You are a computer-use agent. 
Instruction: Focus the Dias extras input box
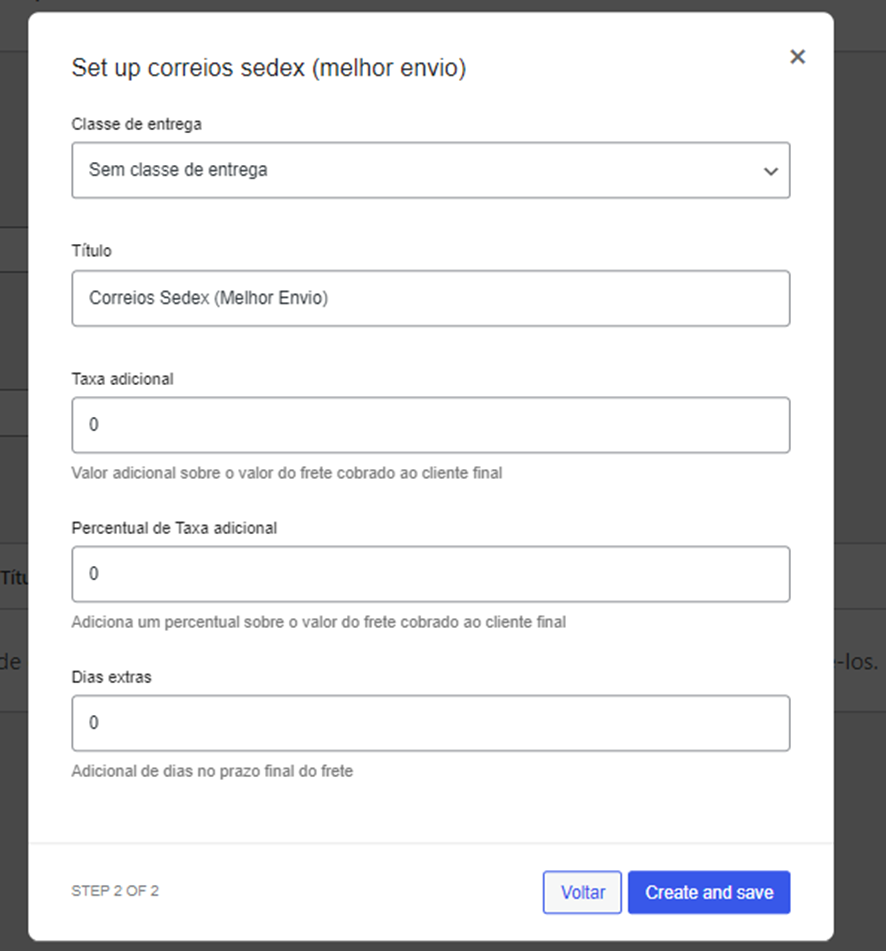tap(430, 723)
